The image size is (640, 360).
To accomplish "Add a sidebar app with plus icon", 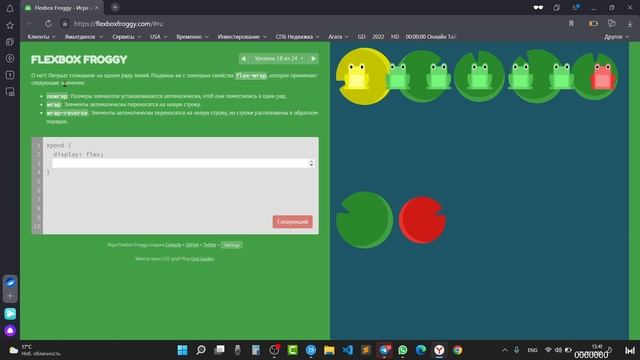I will click(10, 296).
